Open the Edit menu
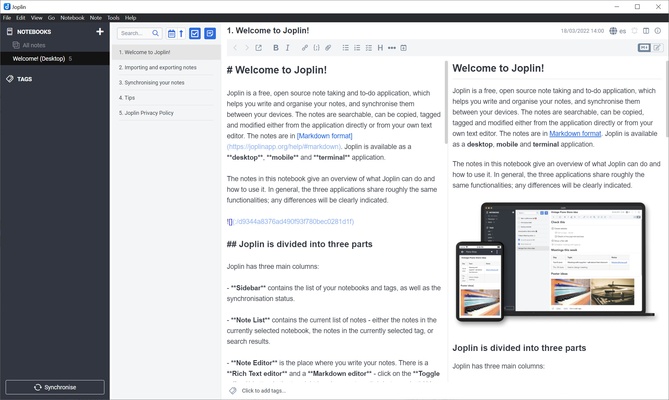Viewport: 669px width, 400px height. pyautogui.click(x=21, y=18)
